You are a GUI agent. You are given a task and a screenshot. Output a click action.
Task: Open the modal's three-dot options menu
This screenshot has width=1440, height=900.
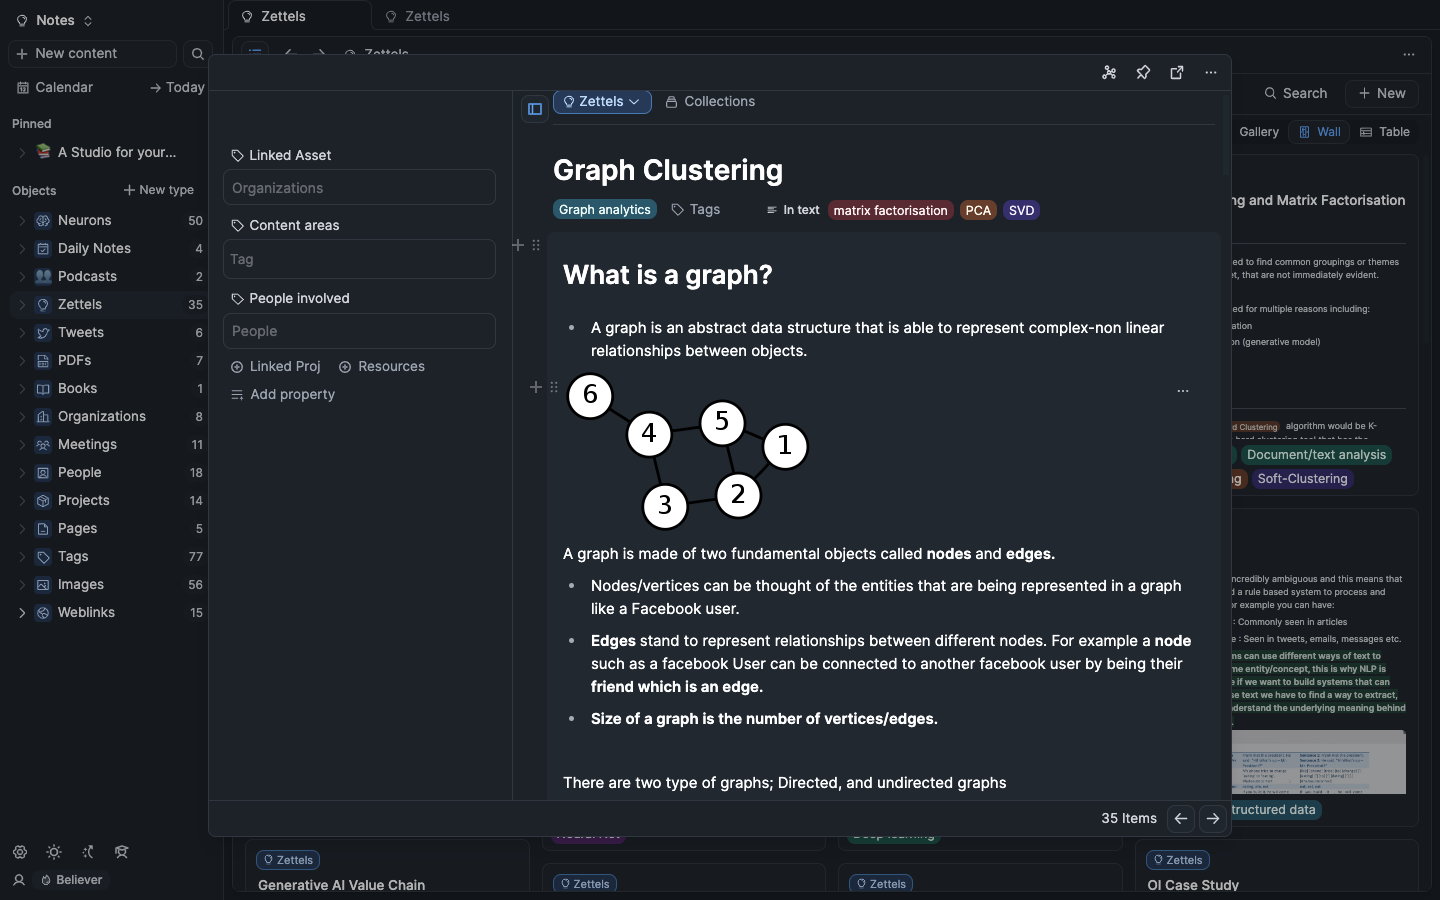1211,73
